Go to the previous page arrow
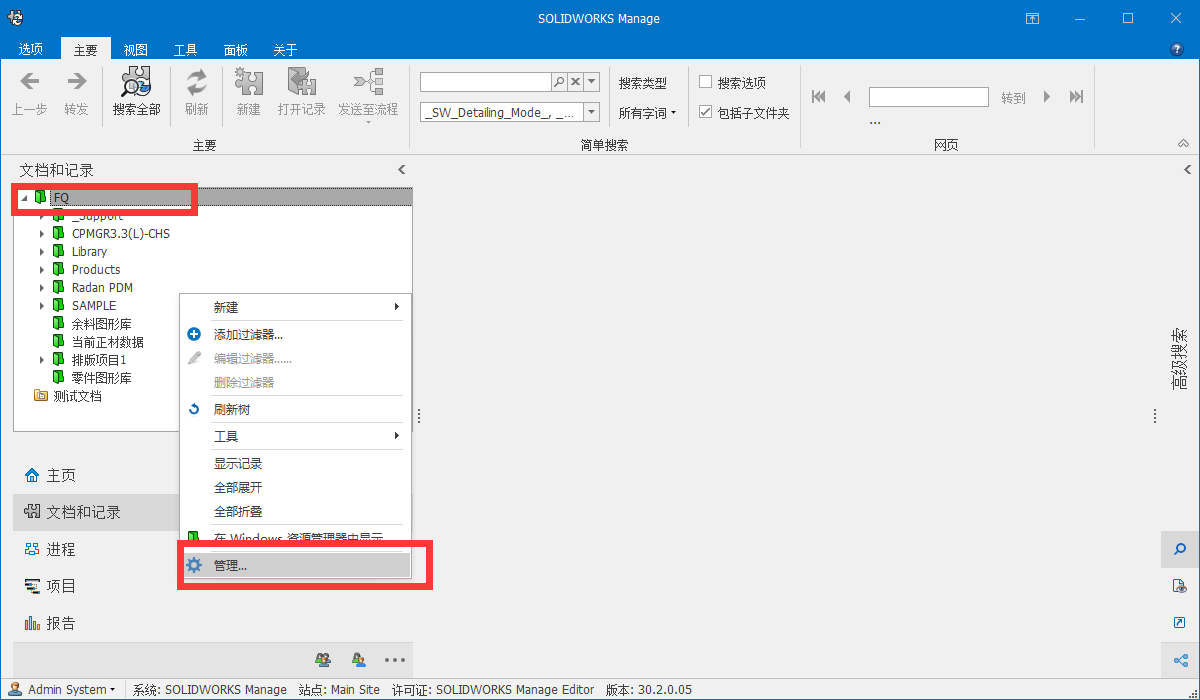 [847, 97]
